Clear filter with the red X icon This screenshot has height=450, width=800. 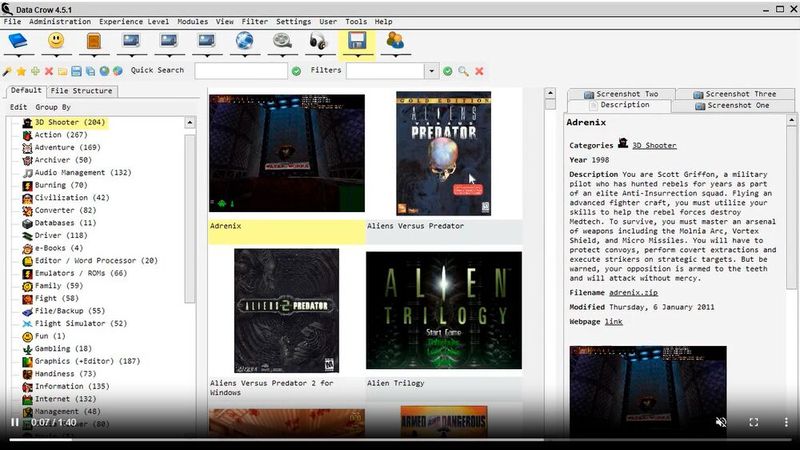(479, 71)
